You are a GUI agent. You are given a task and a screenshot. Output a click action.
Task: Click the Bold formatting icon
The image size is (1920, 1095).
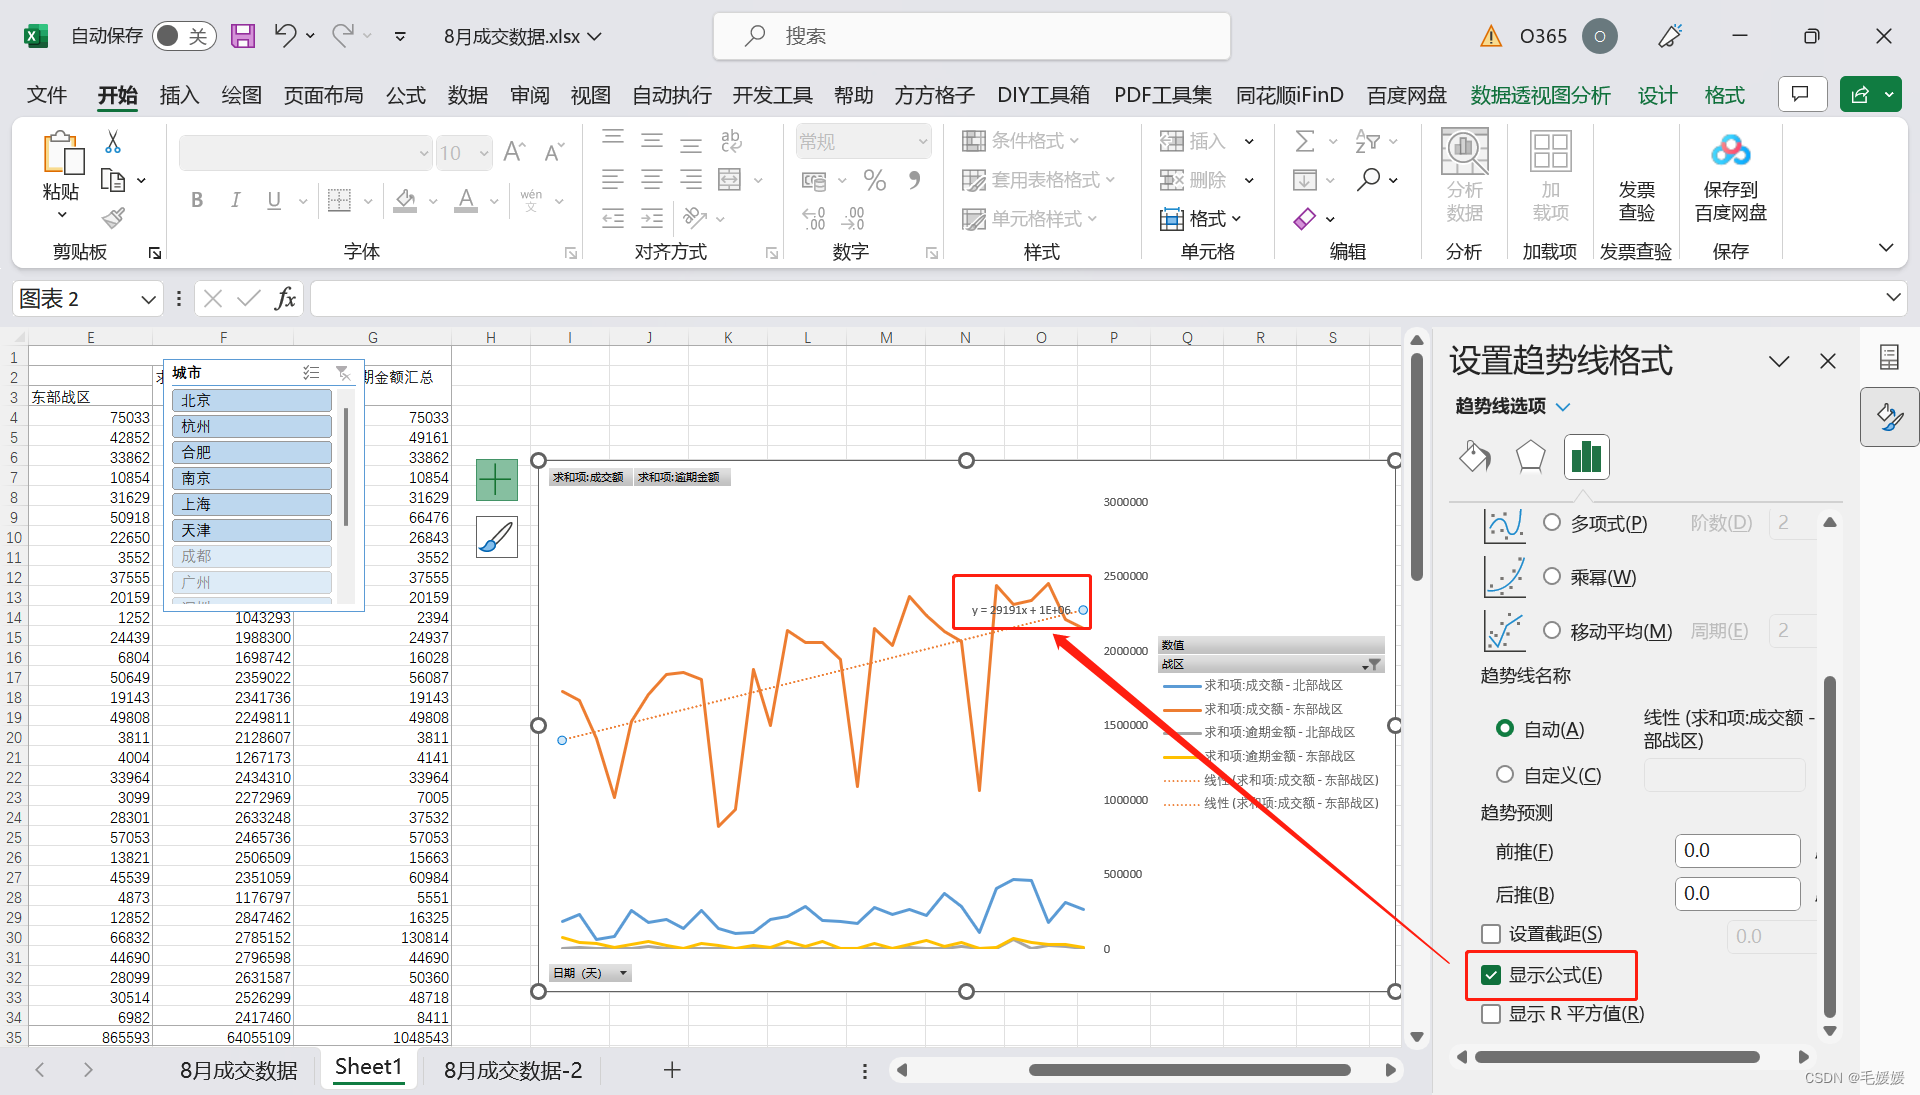197,200
